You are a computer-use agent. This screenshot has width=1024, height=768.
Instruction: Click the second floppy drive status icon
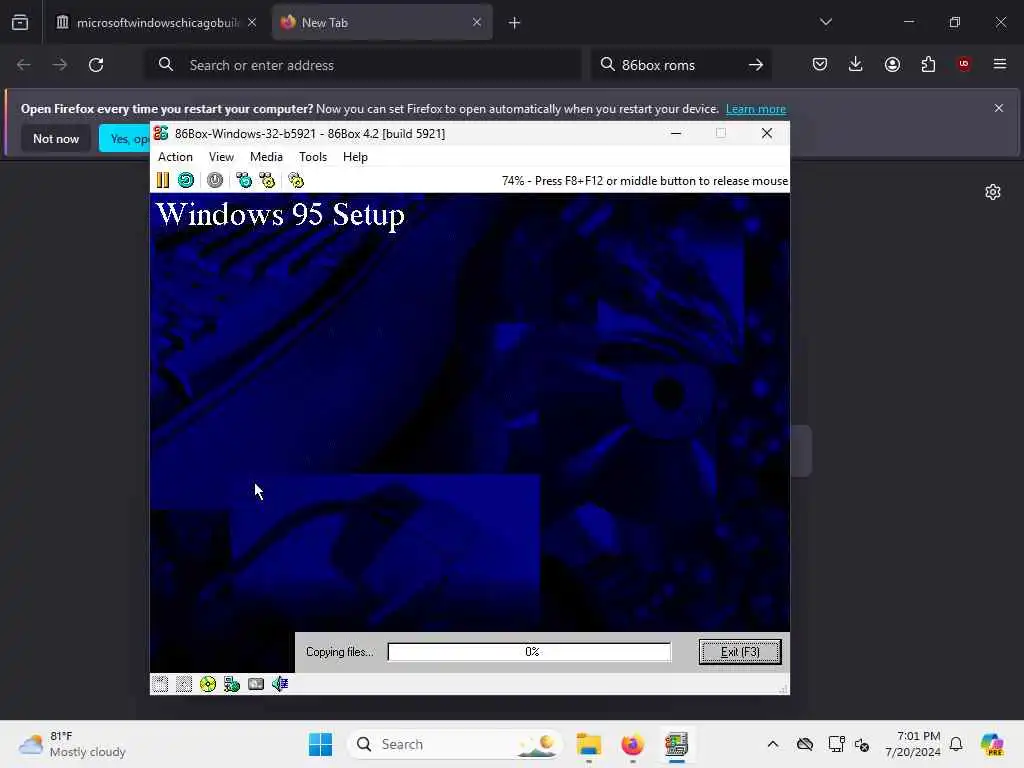point(184,684)
